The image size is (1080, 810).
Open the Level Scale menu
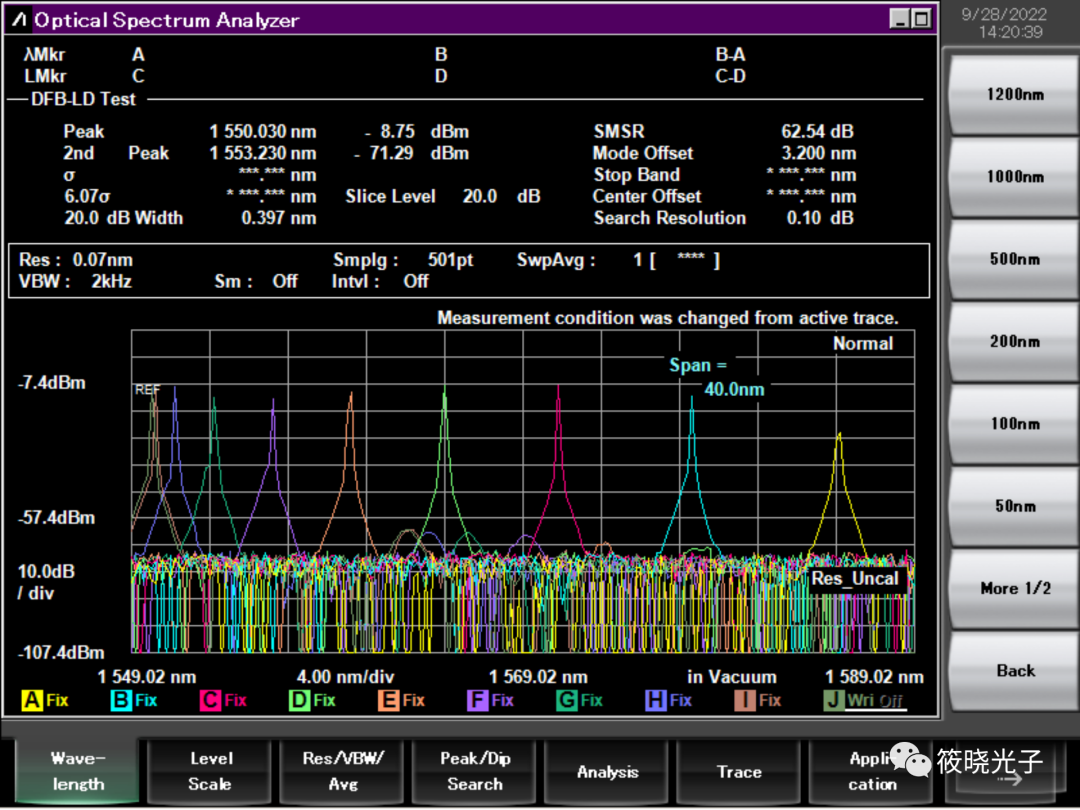coord(210,771)
